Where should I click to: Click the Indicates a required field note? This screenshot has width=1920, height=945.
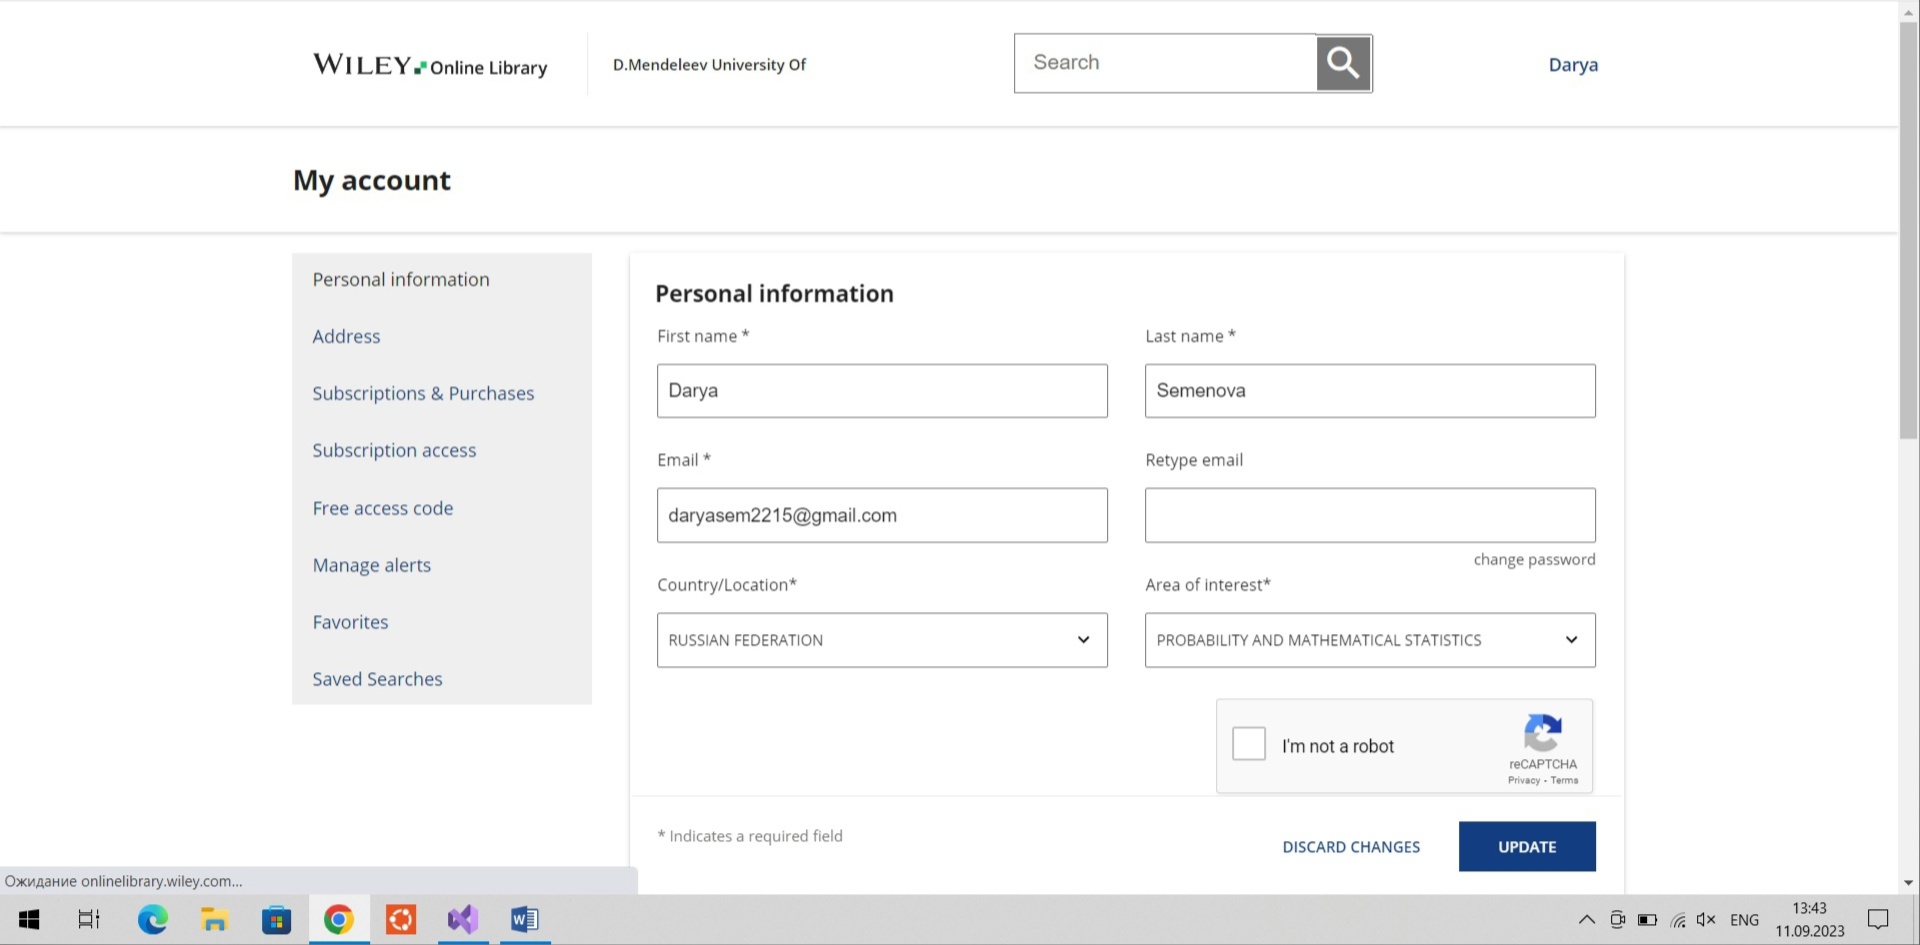pyautogui.click(x=750, y=836)
